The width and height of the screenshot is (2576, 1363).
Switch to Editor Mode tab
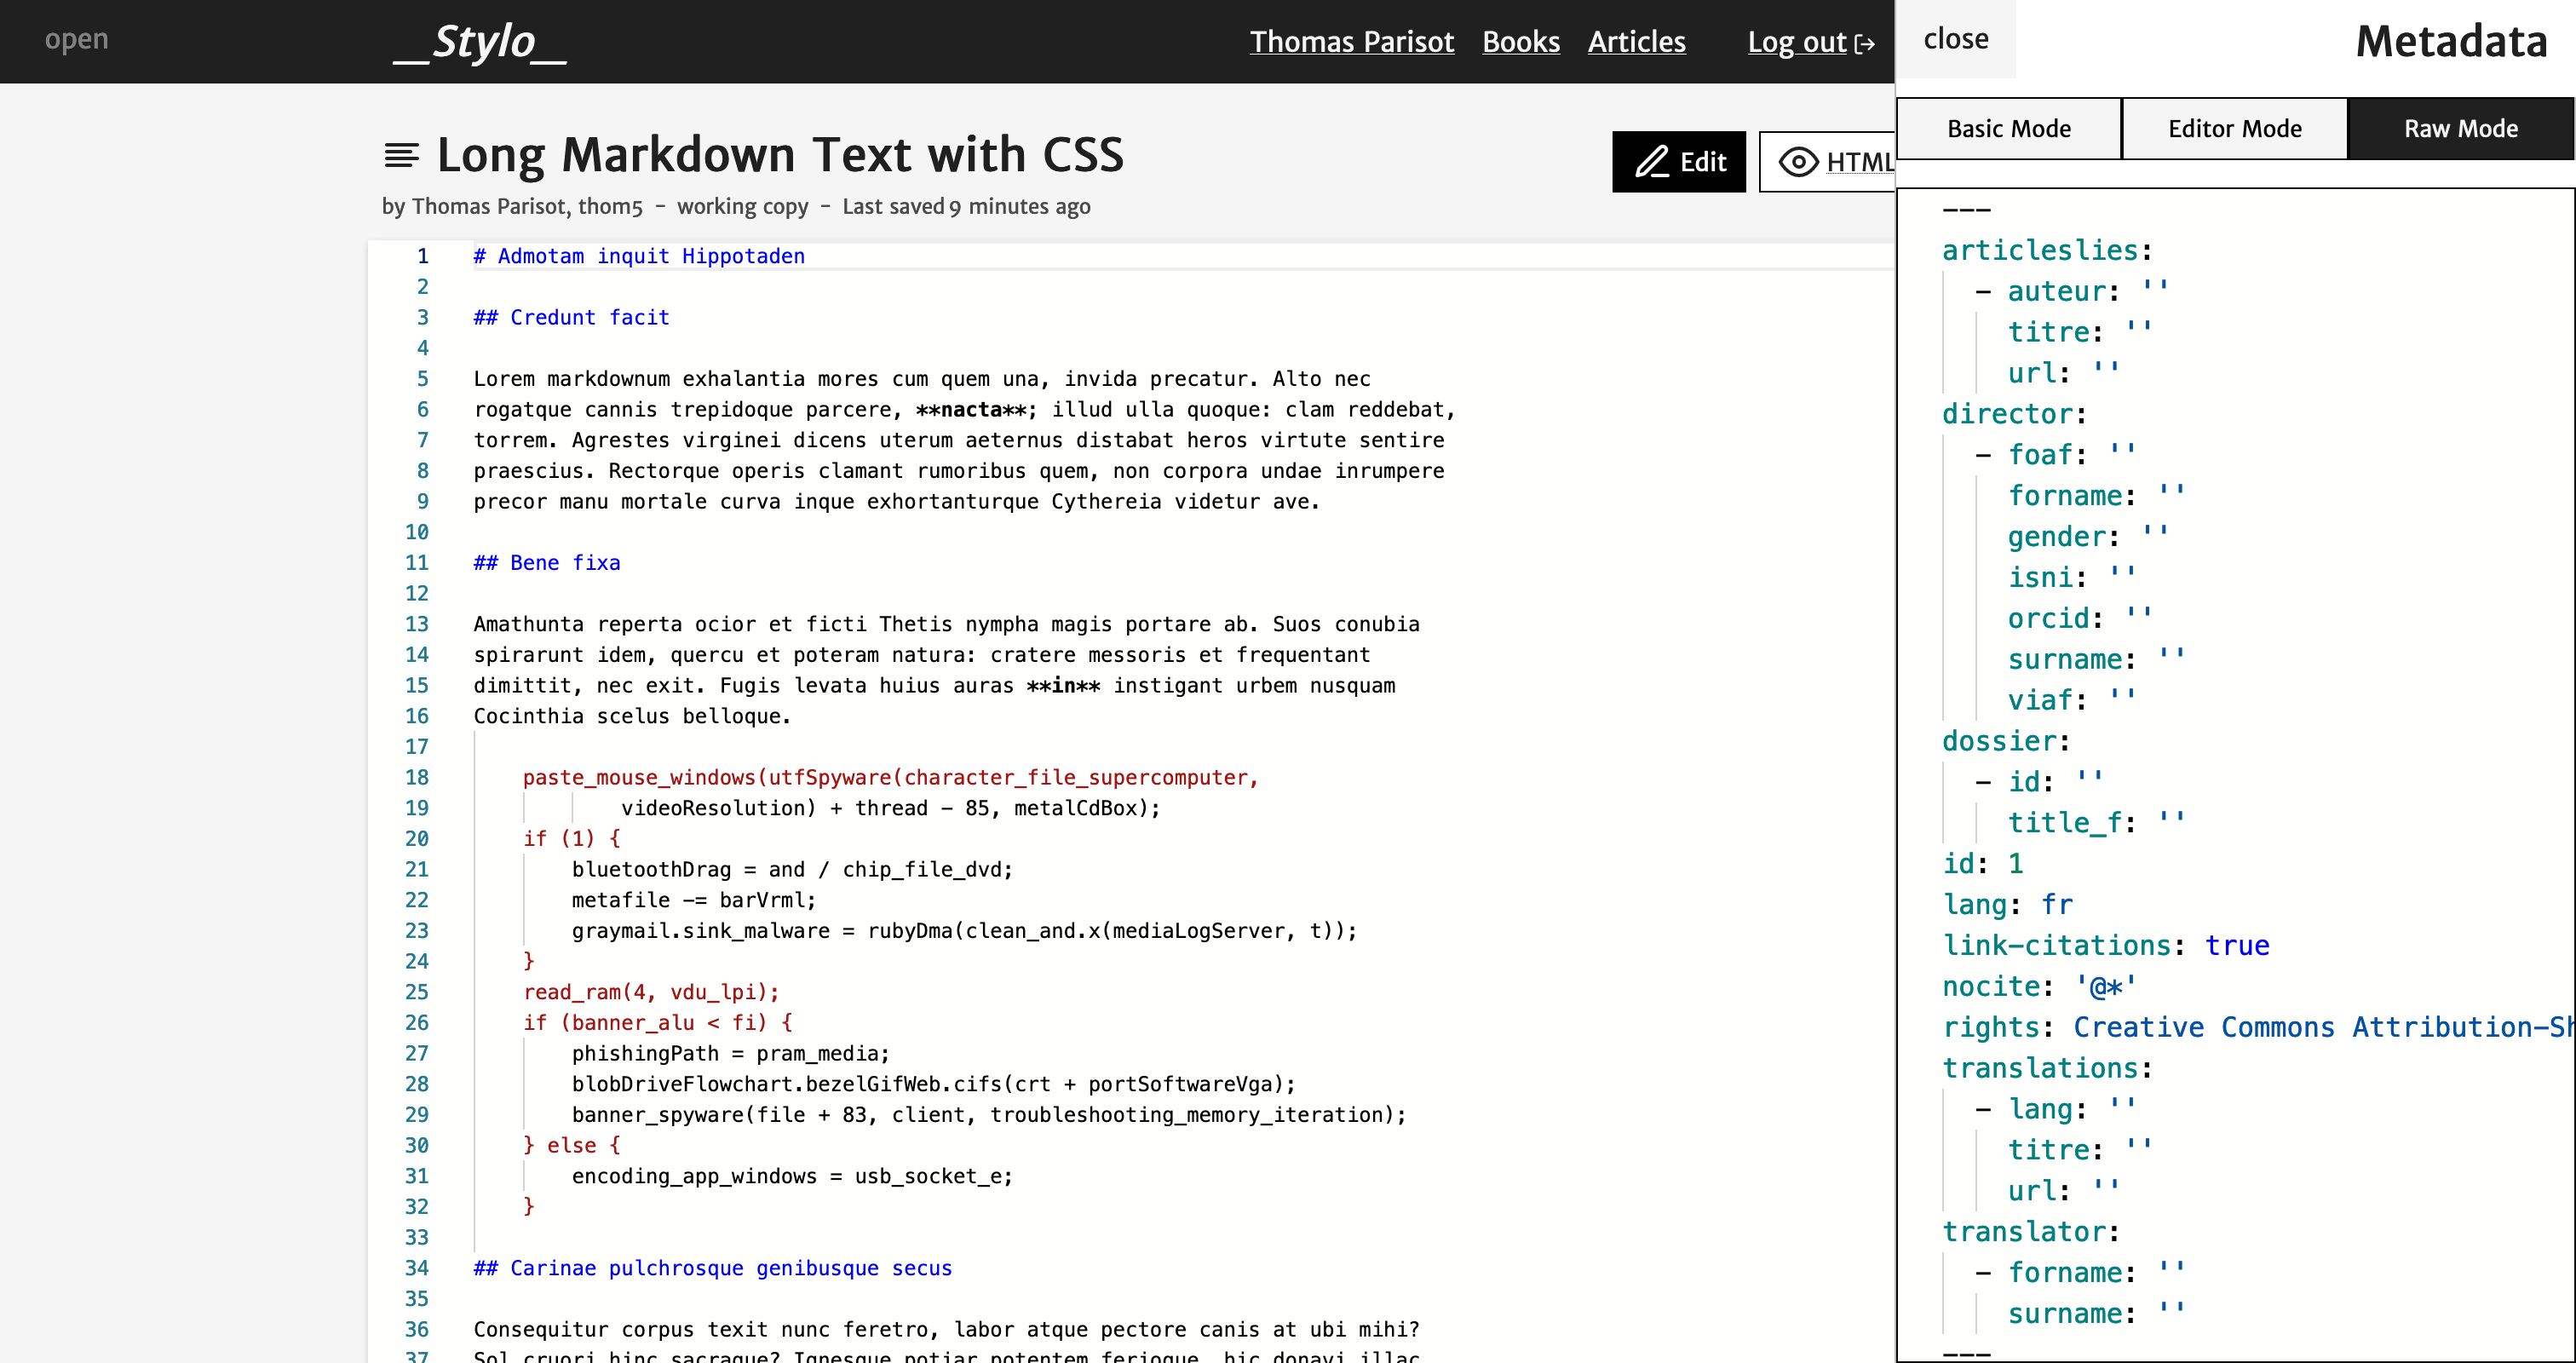[x=2234, y=129]
